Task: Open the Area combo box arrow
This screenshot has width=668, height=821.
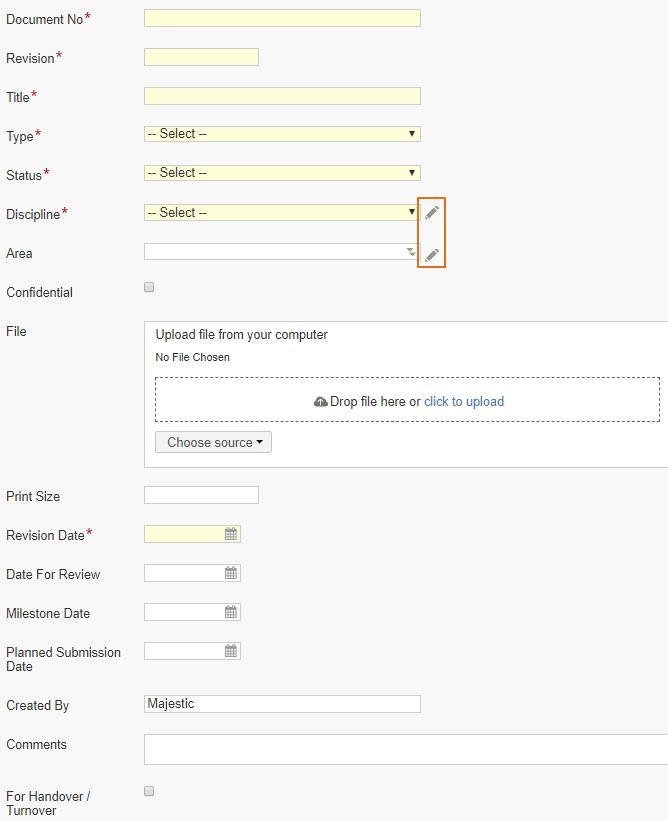Action: pos(411,252)
